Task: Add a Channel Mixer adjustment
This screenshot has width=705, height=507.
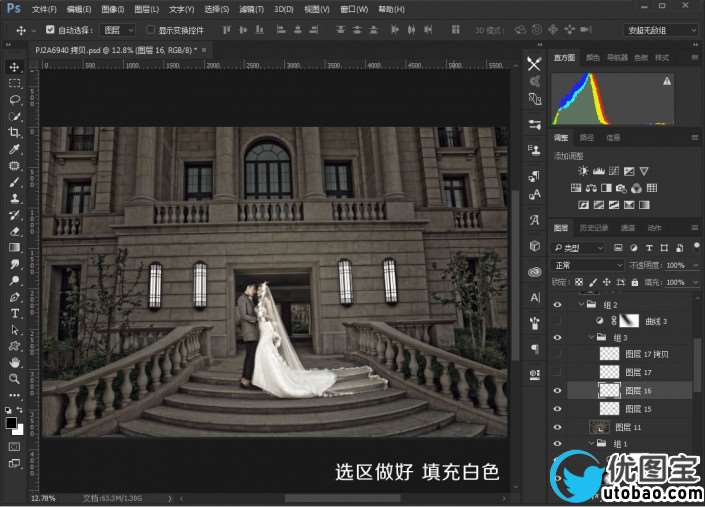Action: coord(637,188)
